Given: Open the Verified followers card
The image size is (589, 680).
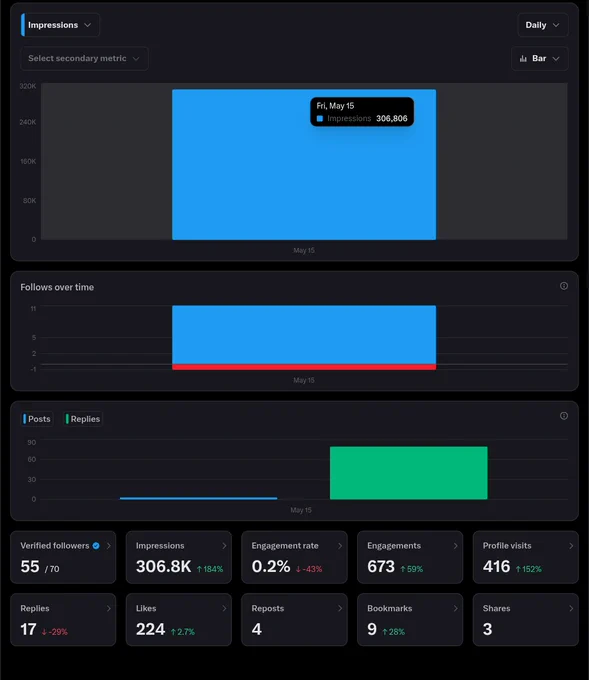Looking at the screenshot, I should click(x=63, y=557).
